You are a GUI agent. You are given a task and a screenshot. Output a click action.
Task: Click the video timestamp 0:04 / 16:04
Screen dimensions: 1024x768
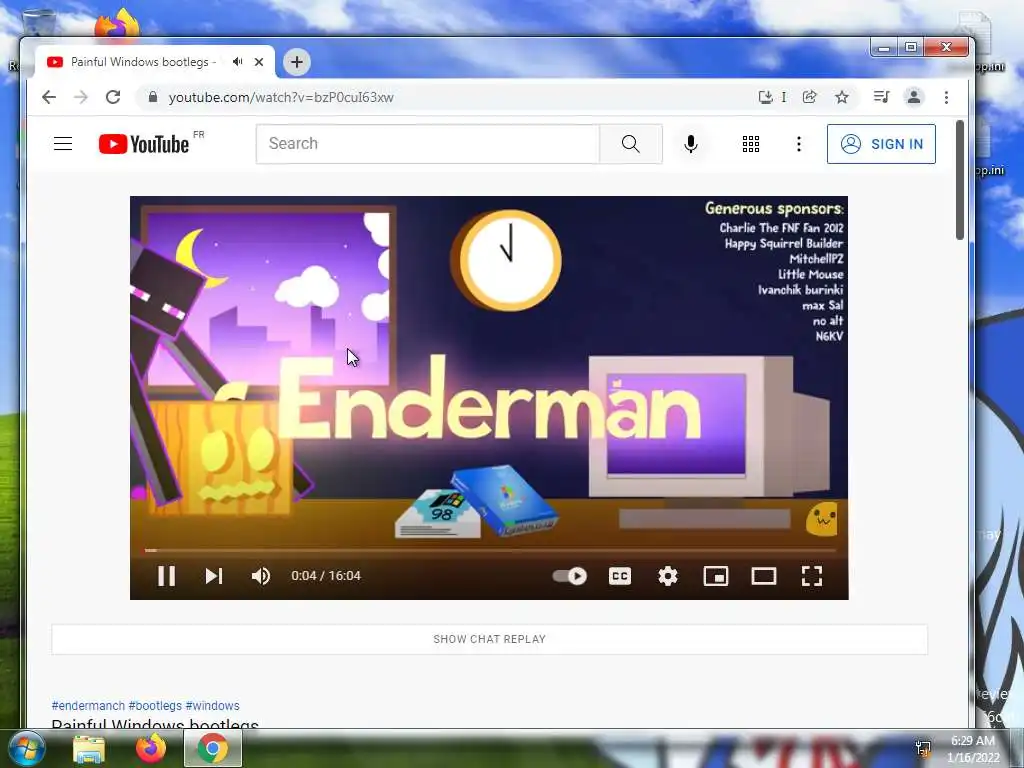point(326,576)
